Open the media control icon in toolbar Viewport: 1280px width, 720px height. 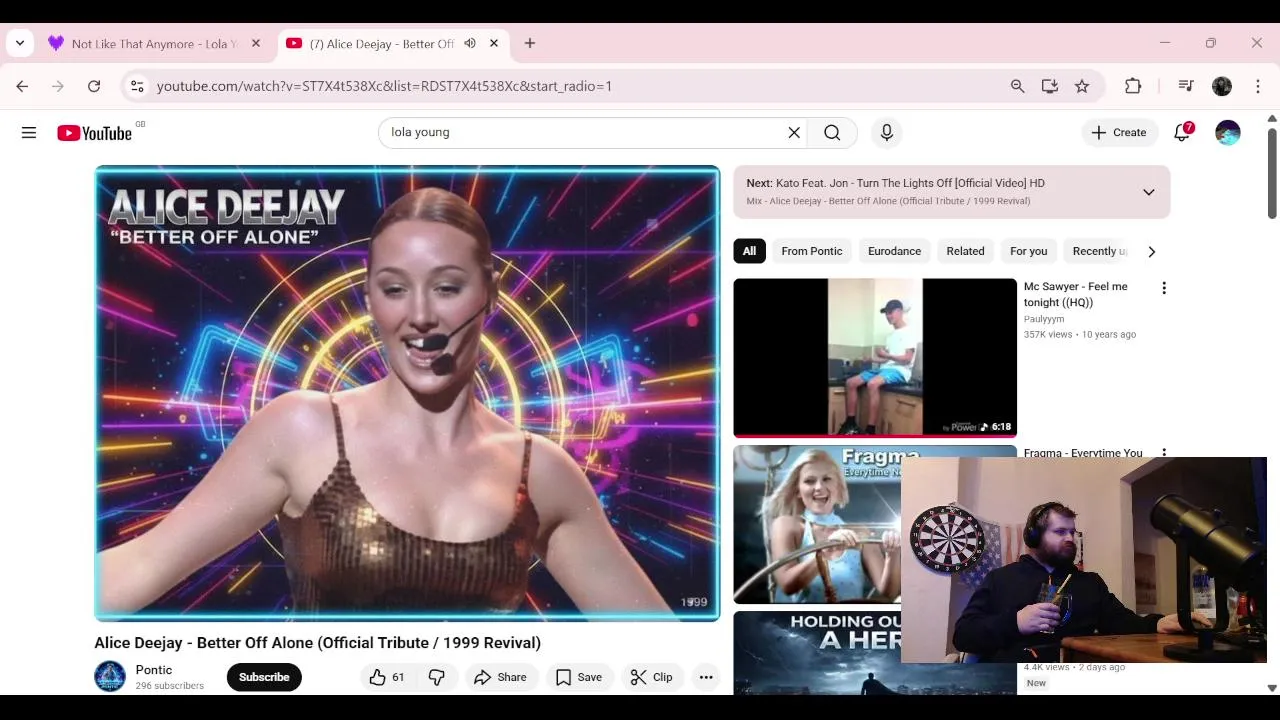pyautogui.click(x=1186, y=86)
